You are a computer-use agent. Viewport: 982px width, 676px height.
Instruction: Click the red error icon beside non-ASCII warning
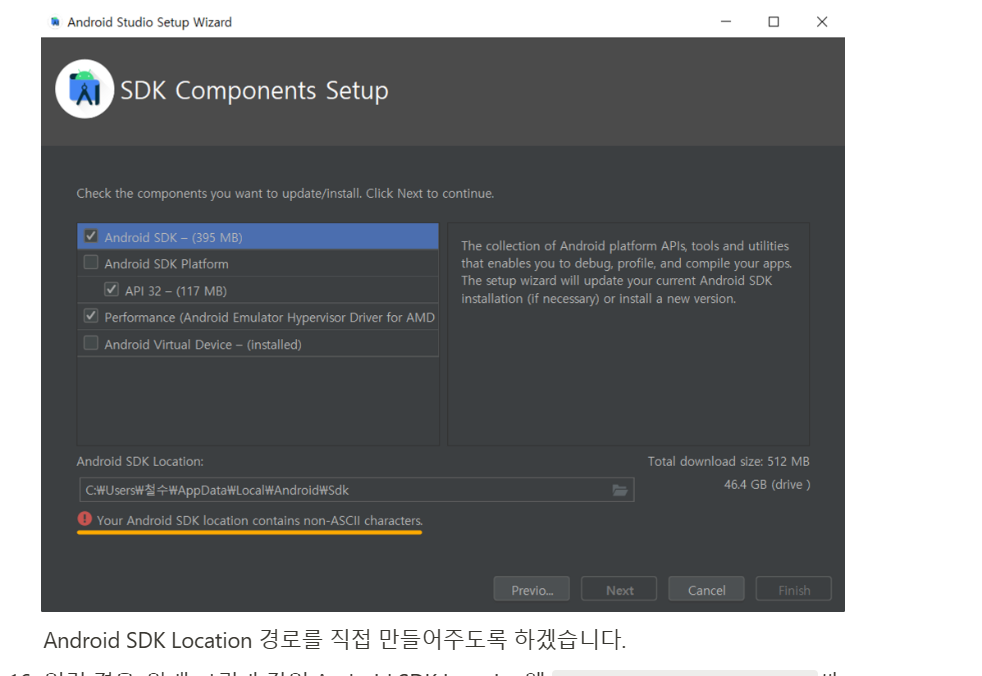(85, 519)
